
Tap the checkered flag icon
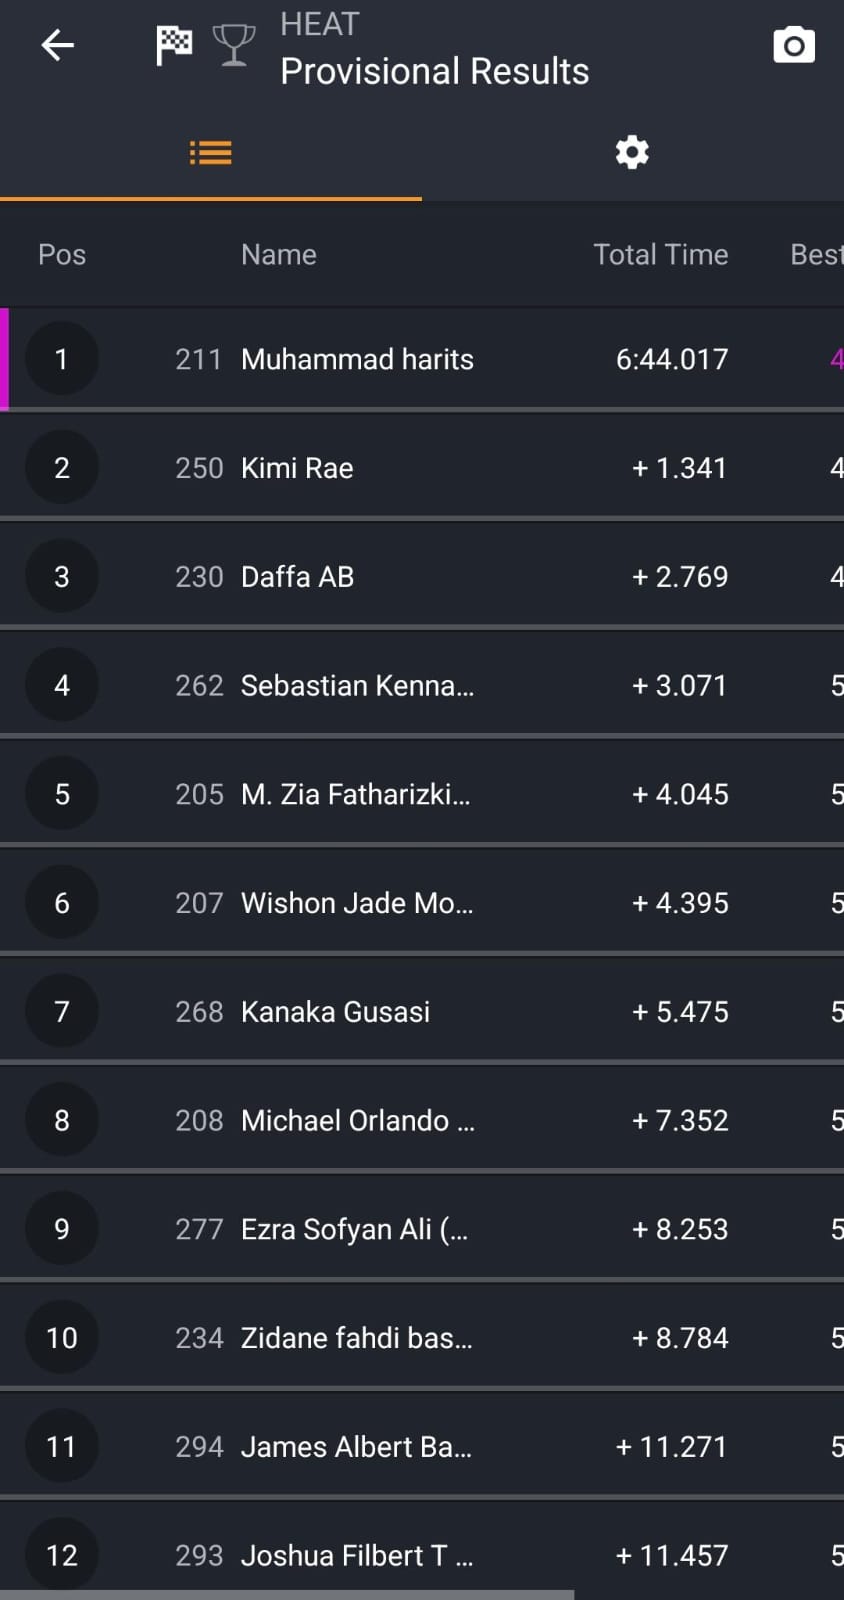[x=174, y=45]
